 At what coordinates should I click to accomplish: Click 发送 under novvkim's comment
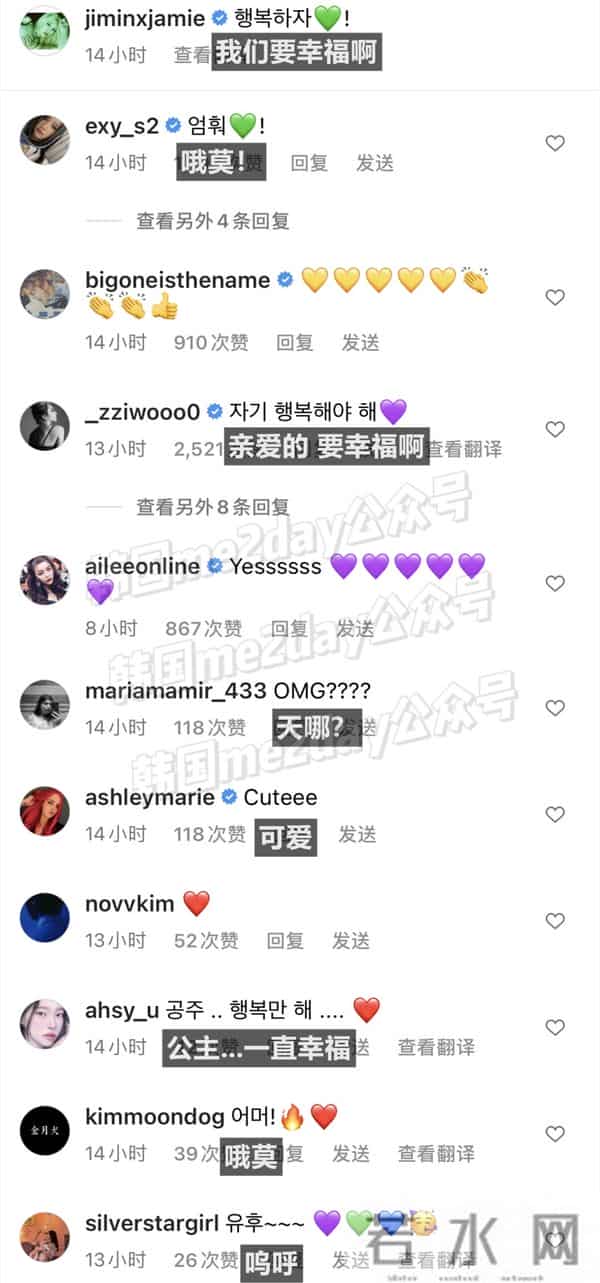coord(351,940)
